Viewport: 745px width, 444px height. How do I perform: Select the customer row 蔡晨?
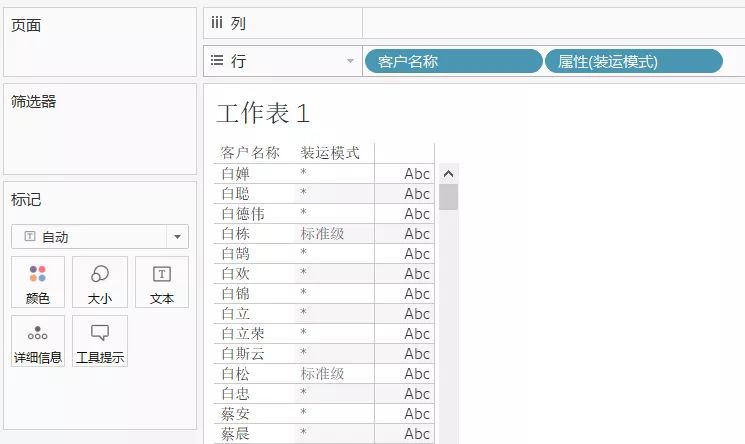pos(236,434)
